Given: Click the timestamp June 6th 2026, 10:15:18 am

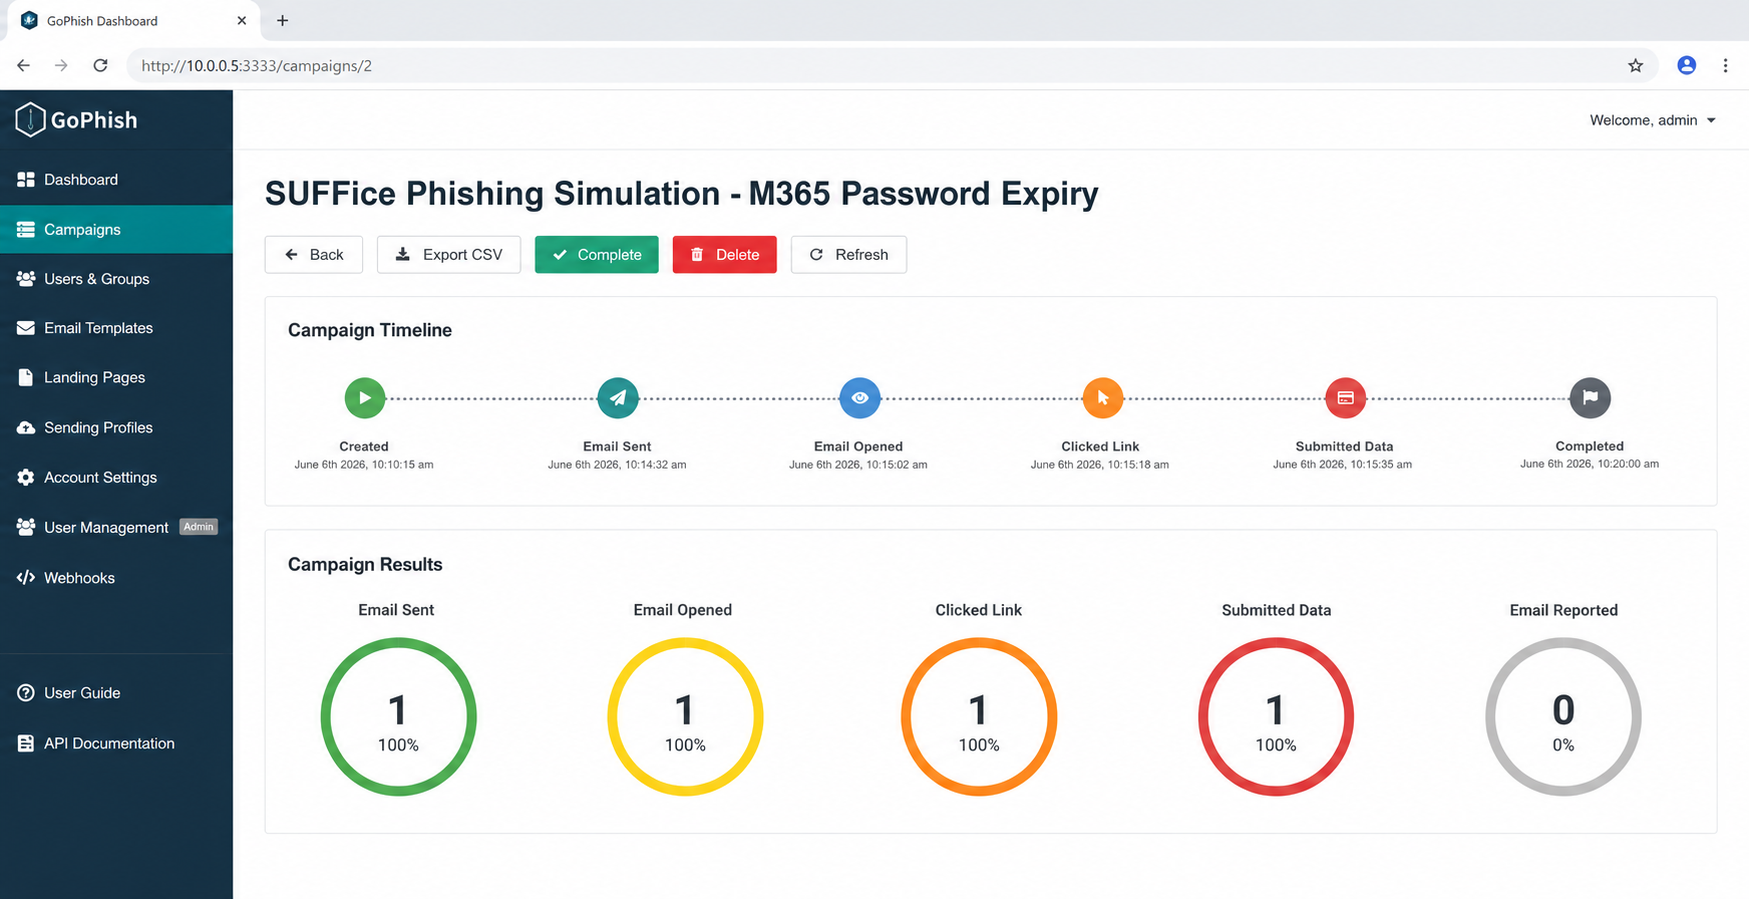Looking at the screenshot, I should click(x=1100, y=464).
